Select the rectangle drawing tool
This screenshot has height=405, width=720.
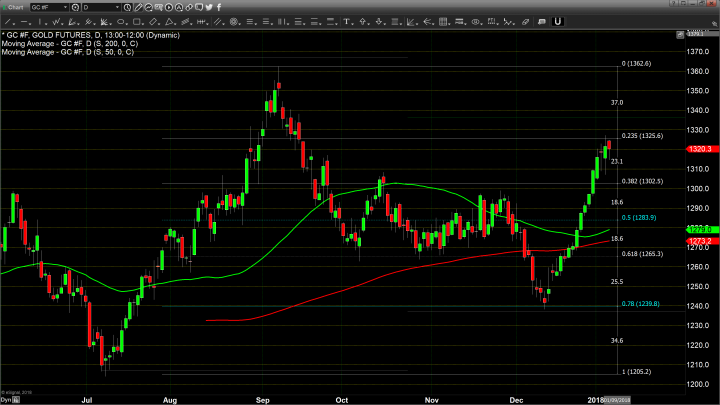[136, 21]
